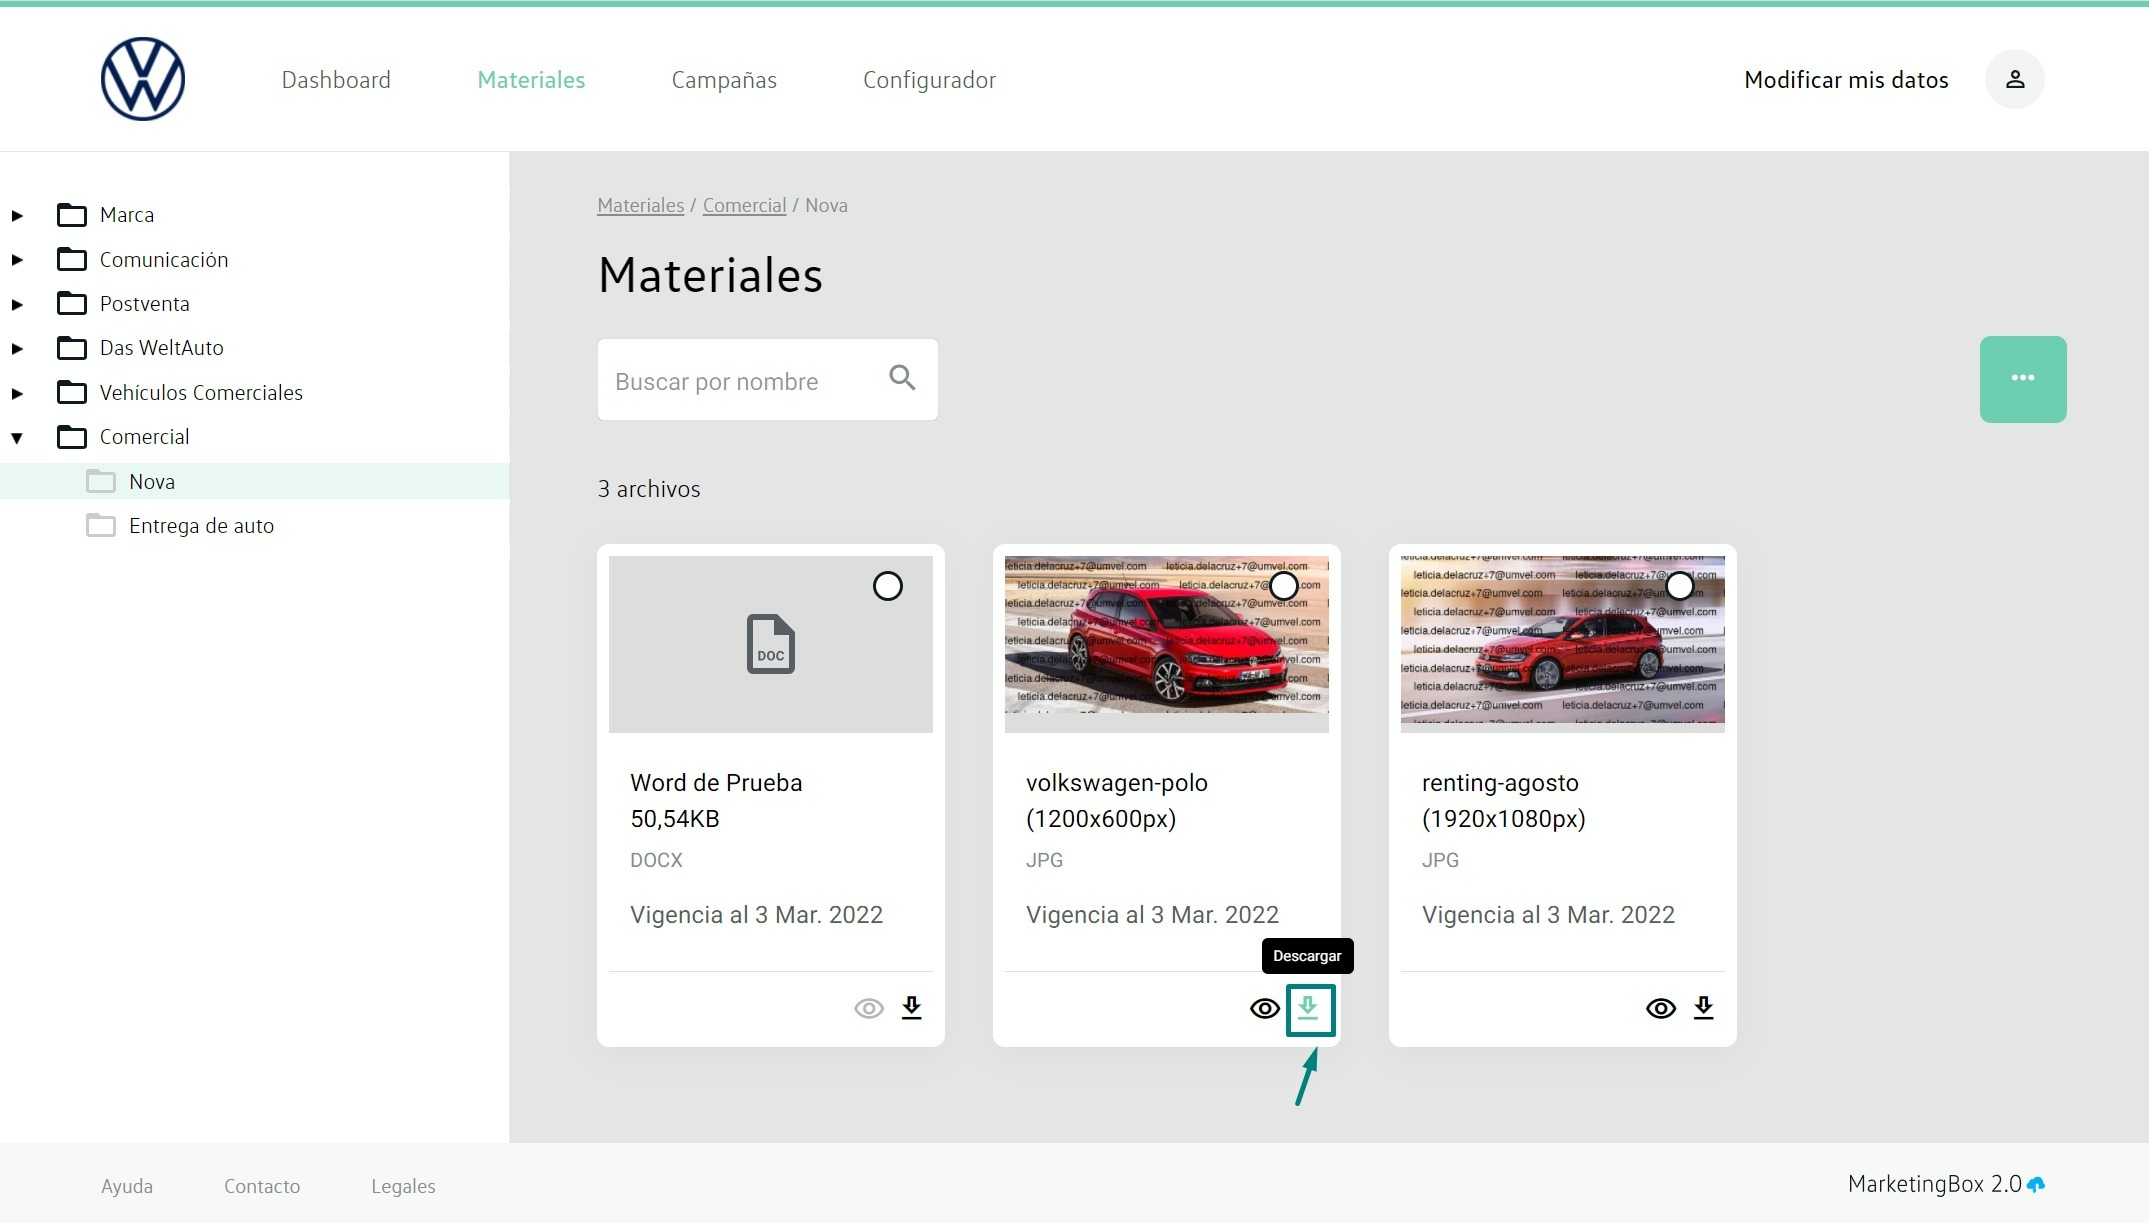Focus the Buscar por nombre field

pos(740,381)
